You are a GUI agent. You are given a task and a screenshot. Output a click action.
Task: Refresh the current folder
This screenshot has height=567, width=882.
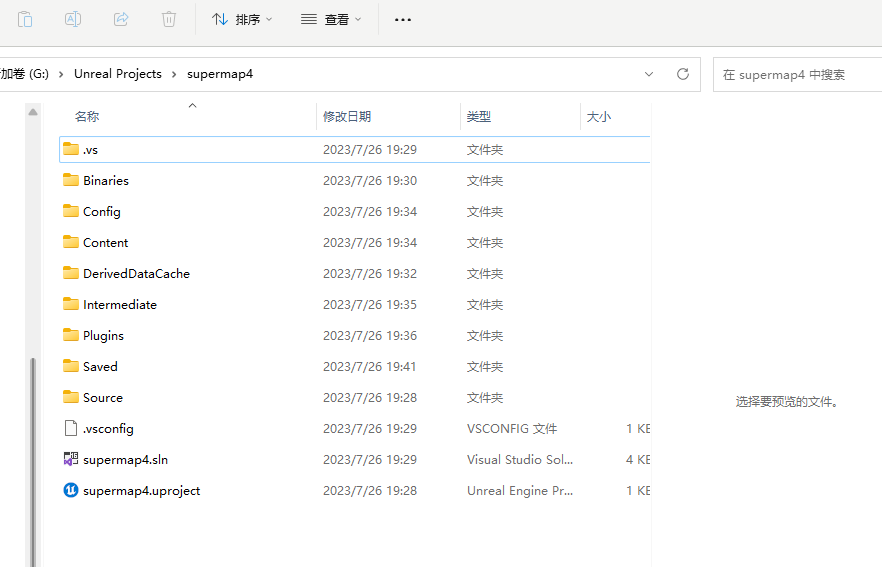(683, 74)
